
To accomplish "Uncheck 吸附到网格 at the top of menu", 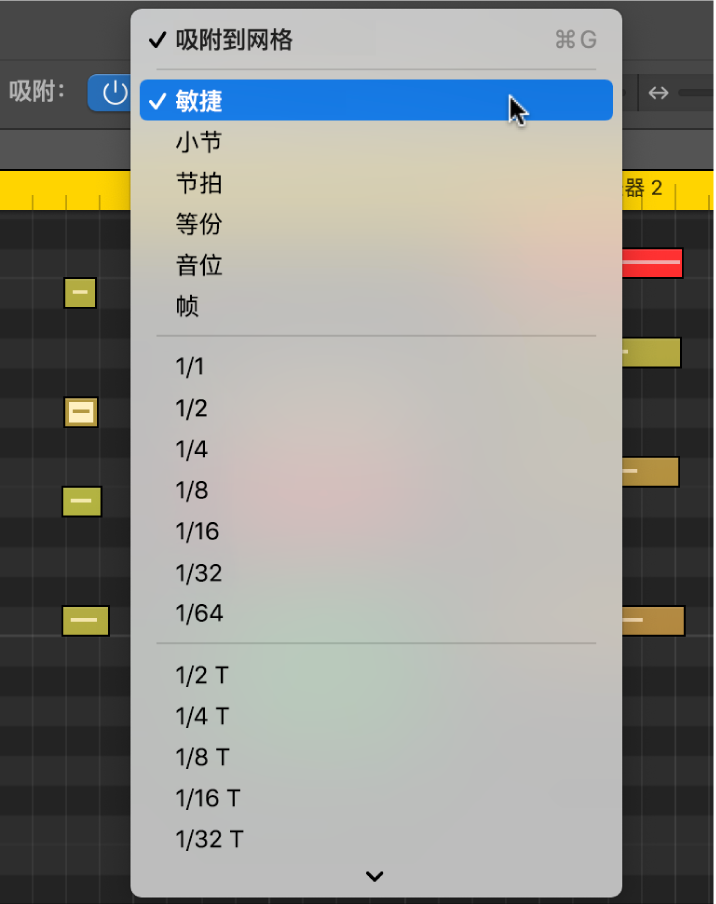I will tap(230, 39).
